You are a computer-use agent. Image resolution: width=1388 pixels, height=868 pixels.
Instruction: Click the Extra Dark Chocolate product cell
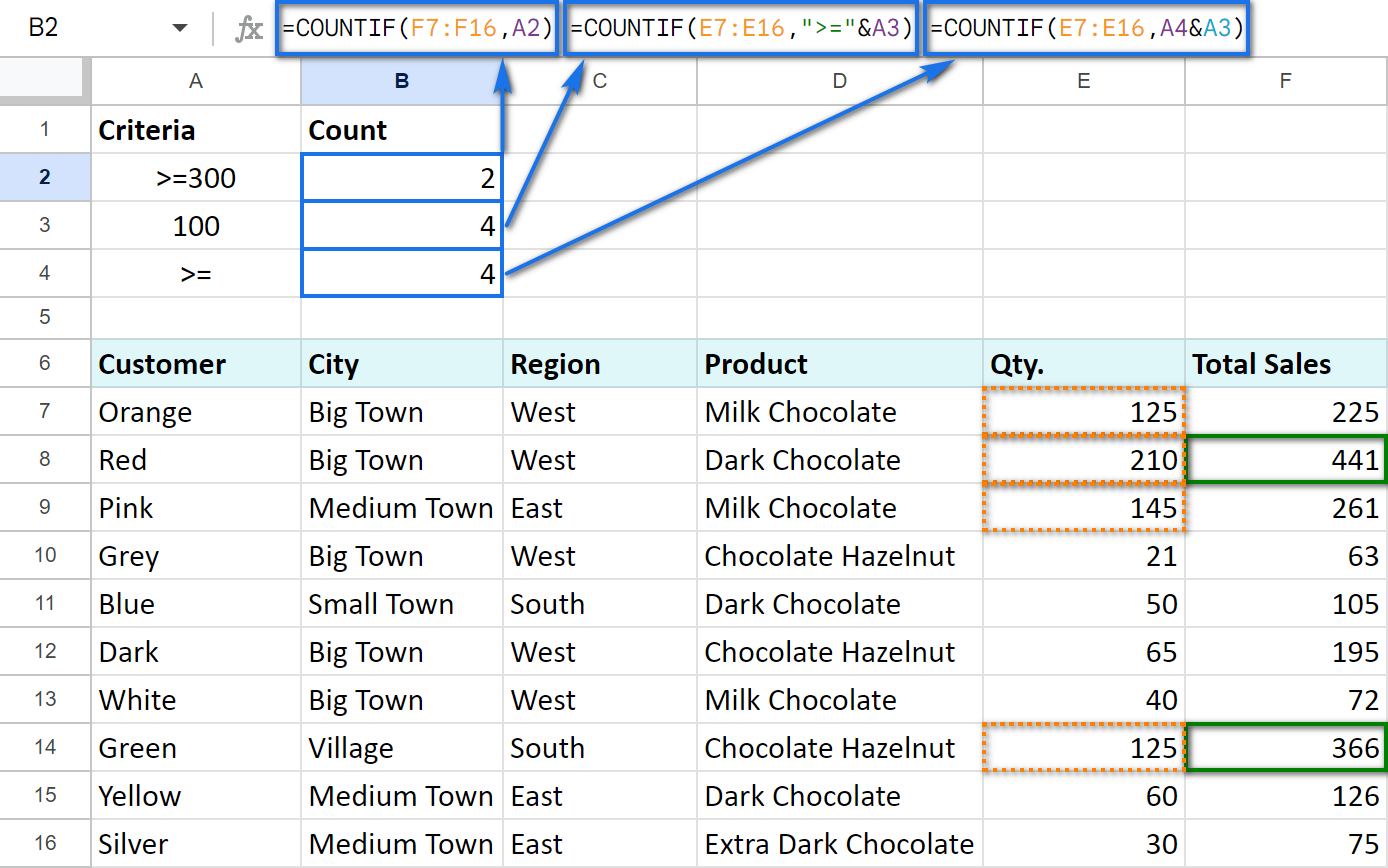[x=840, y=844]
